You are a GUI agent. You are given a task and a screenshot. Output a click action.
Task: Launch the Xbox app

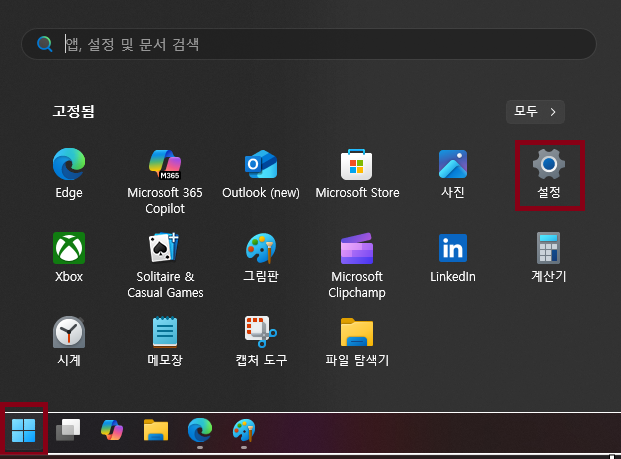point(69,257)
